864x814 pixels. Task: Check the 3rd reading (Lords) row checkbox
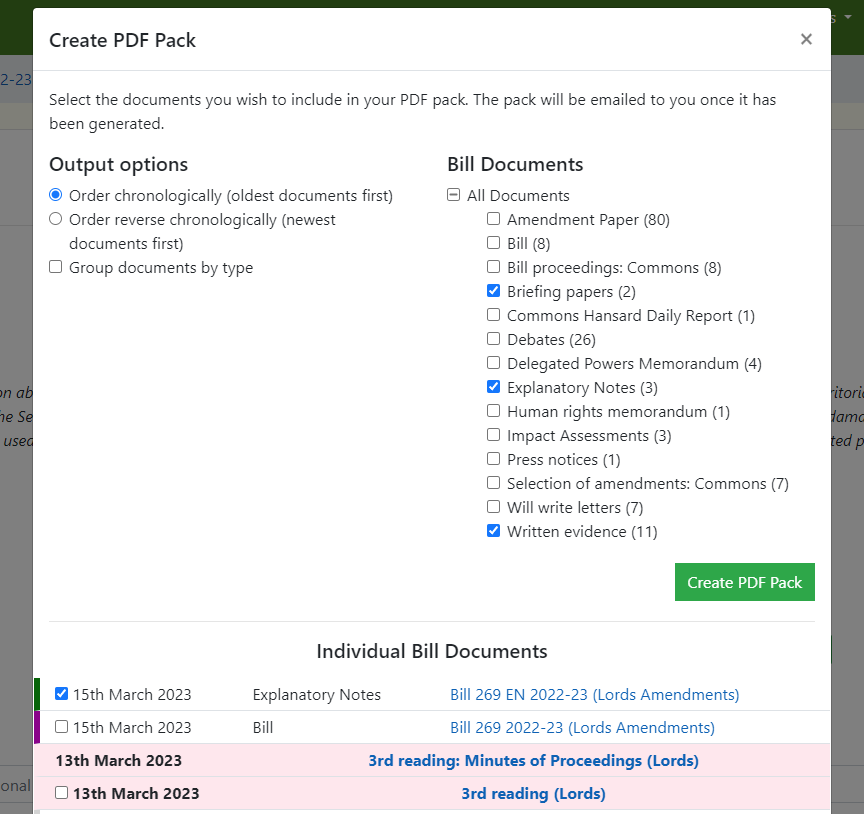[62, 793]
